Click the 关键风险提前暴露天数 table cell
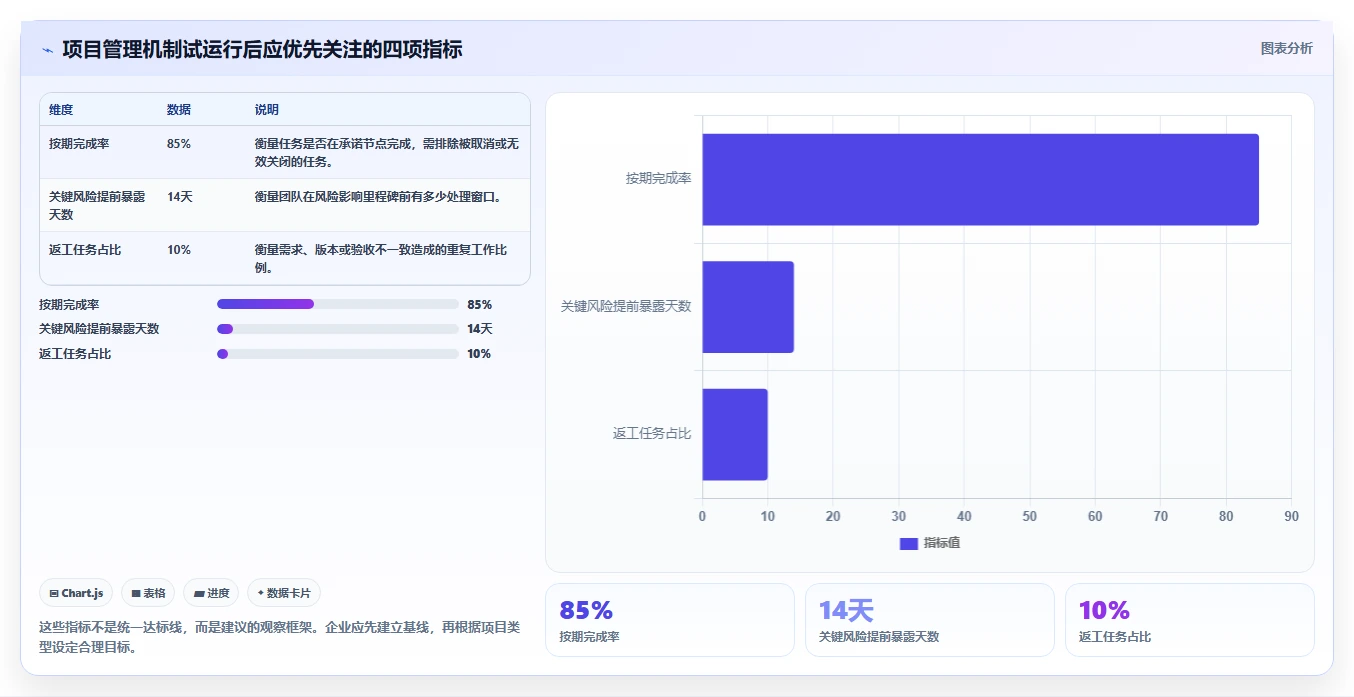The width and height of the screenshot is (1354, 697). point(97,206)
